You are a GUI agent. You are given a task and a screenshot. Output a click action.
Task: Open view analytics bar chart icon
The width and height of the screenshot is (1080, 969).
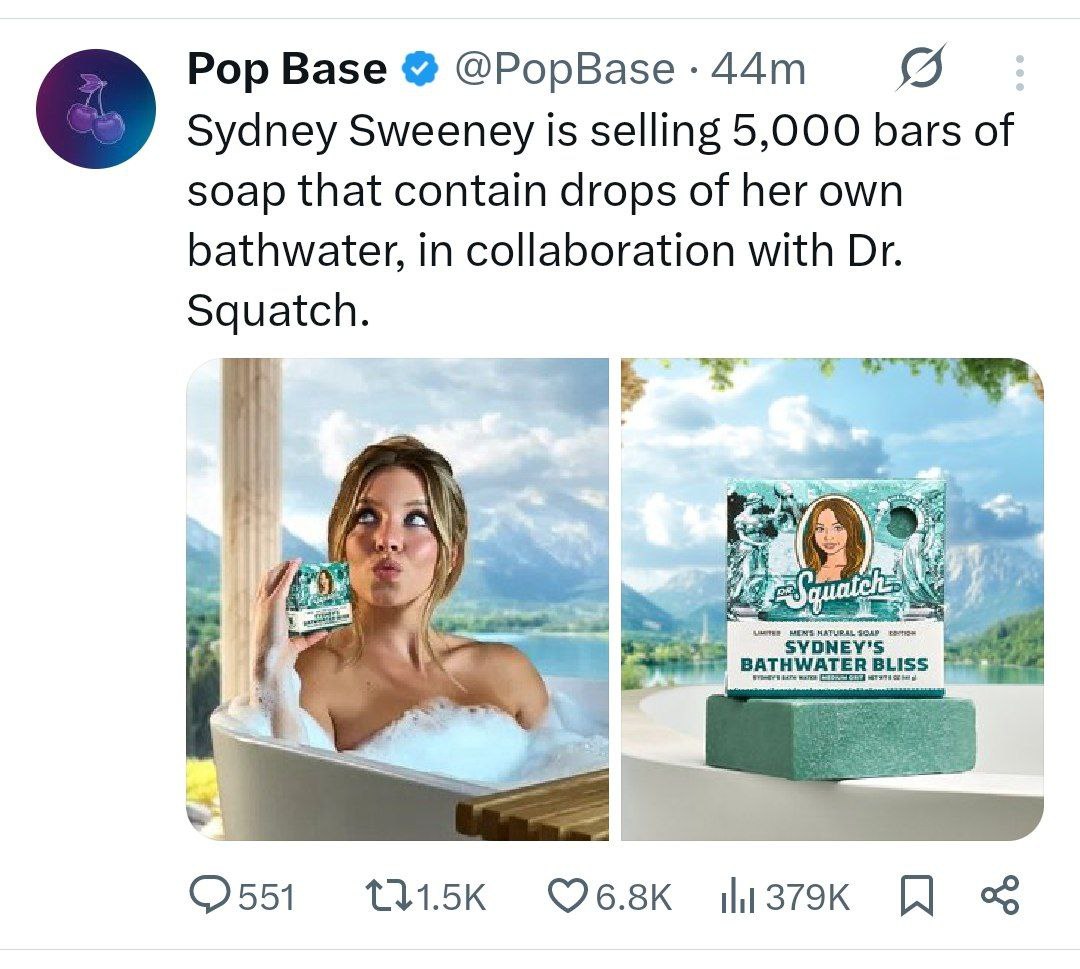click(x=737, y=895)
